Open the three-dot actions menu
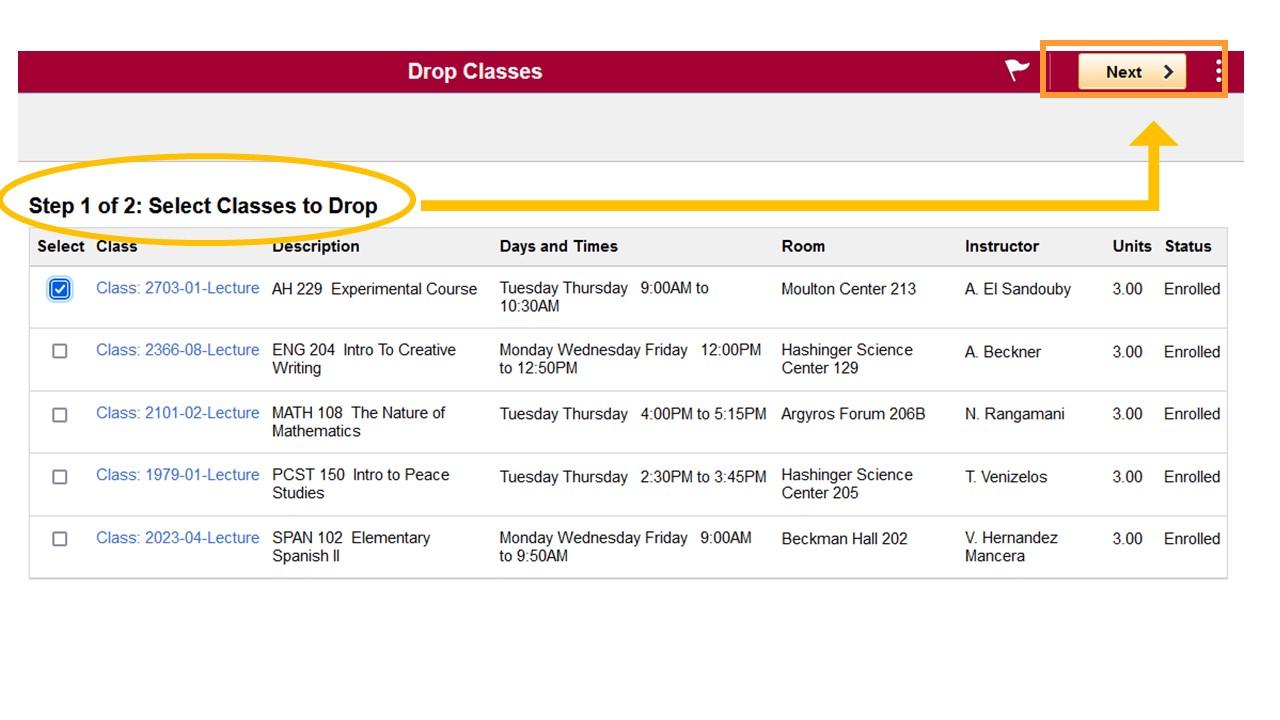 1218,71
